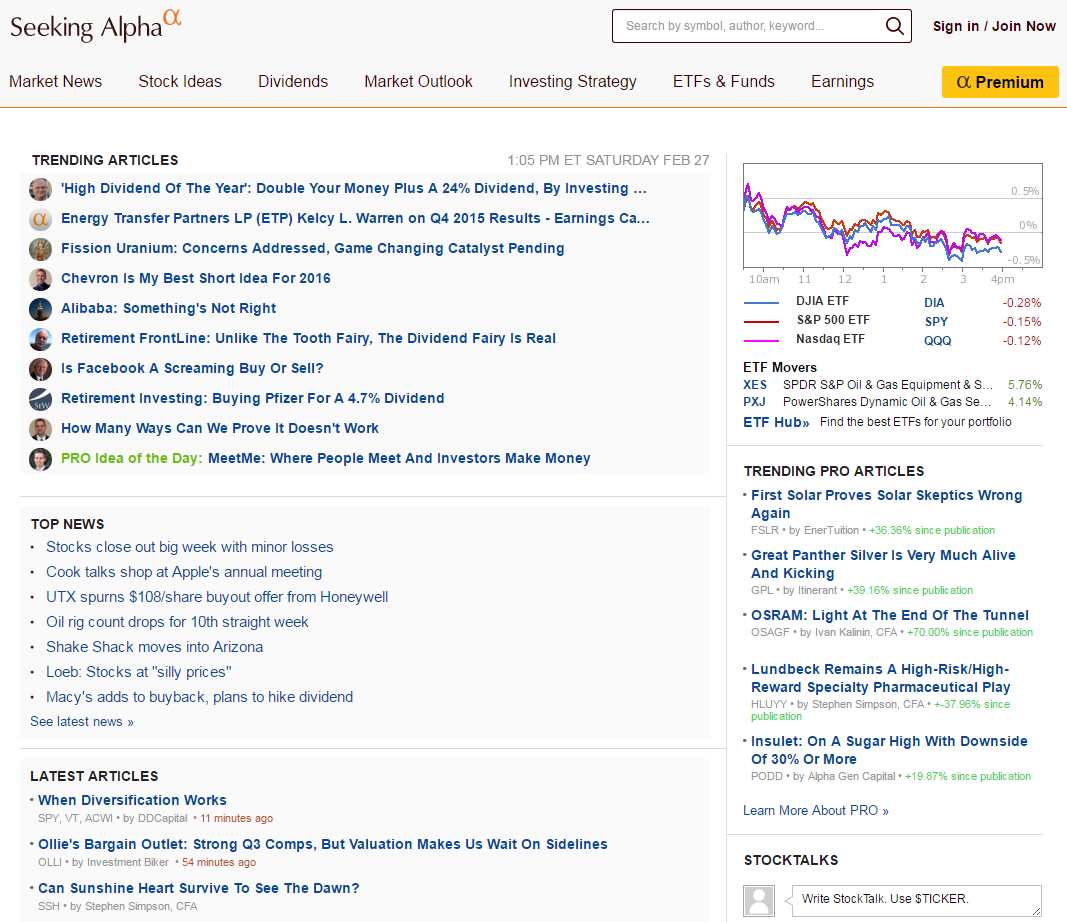Open 'Can Sunshine Heart Survive' article

point(199,889)
